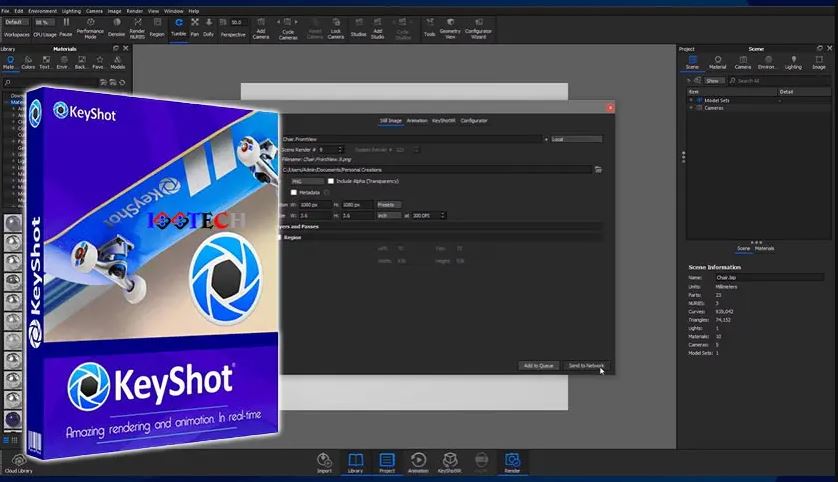Open the inch units dropdown
The width and height of the screenshot is (838, 482).
[389, 215]
